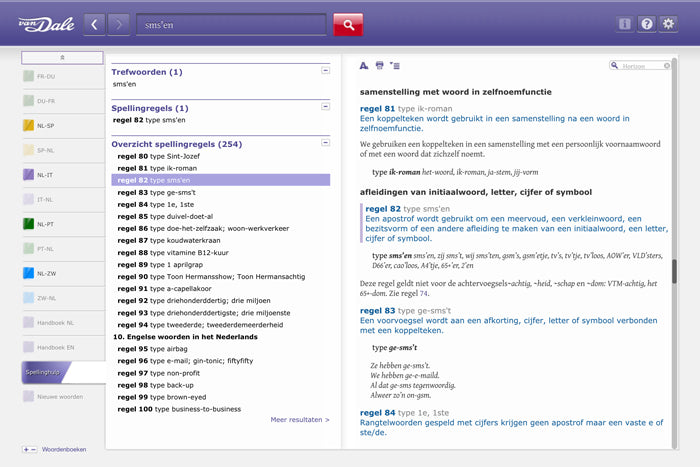700x467 pixels.
Task: Click the red search button
Action: pos(348,24)
